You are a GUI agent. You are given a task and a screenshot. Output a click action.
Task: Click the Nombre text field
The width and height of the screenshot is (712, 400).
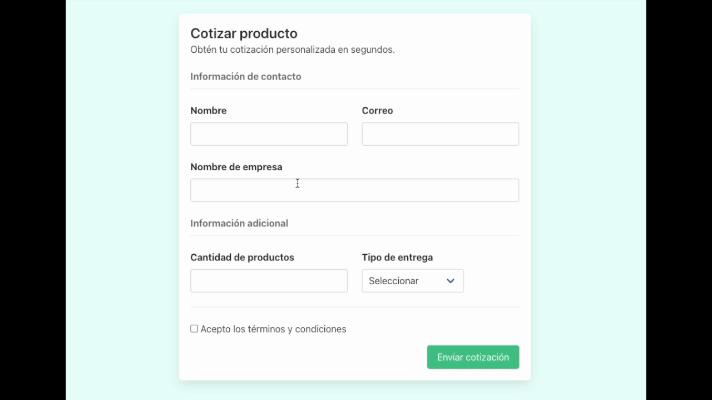[268, 134]
